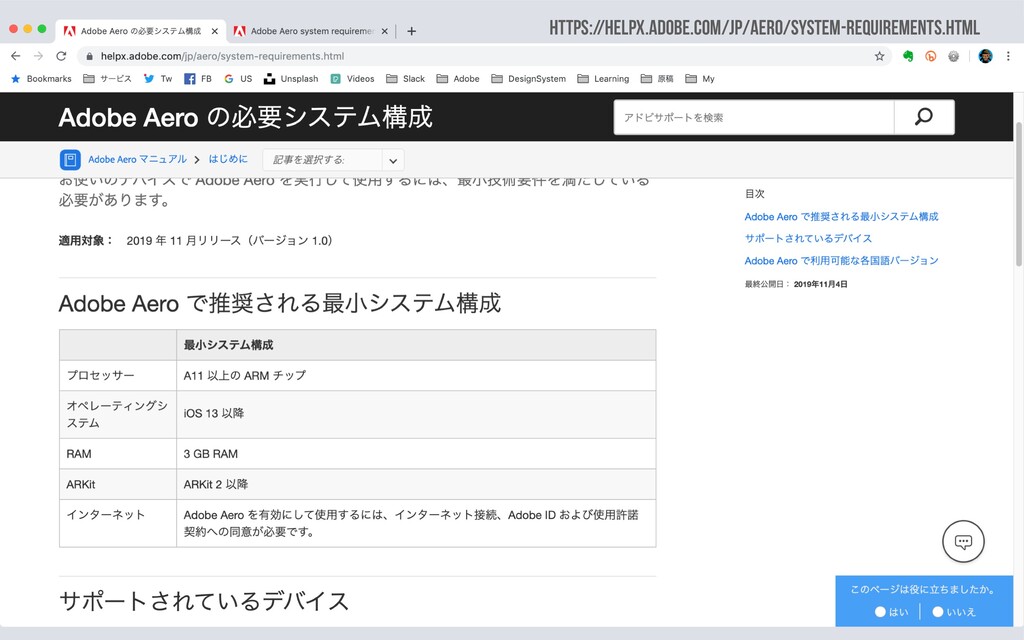Screen dimensions: 1024x640
Task: Click the アドビサポートを検索 search field
Action: point(754,118)
